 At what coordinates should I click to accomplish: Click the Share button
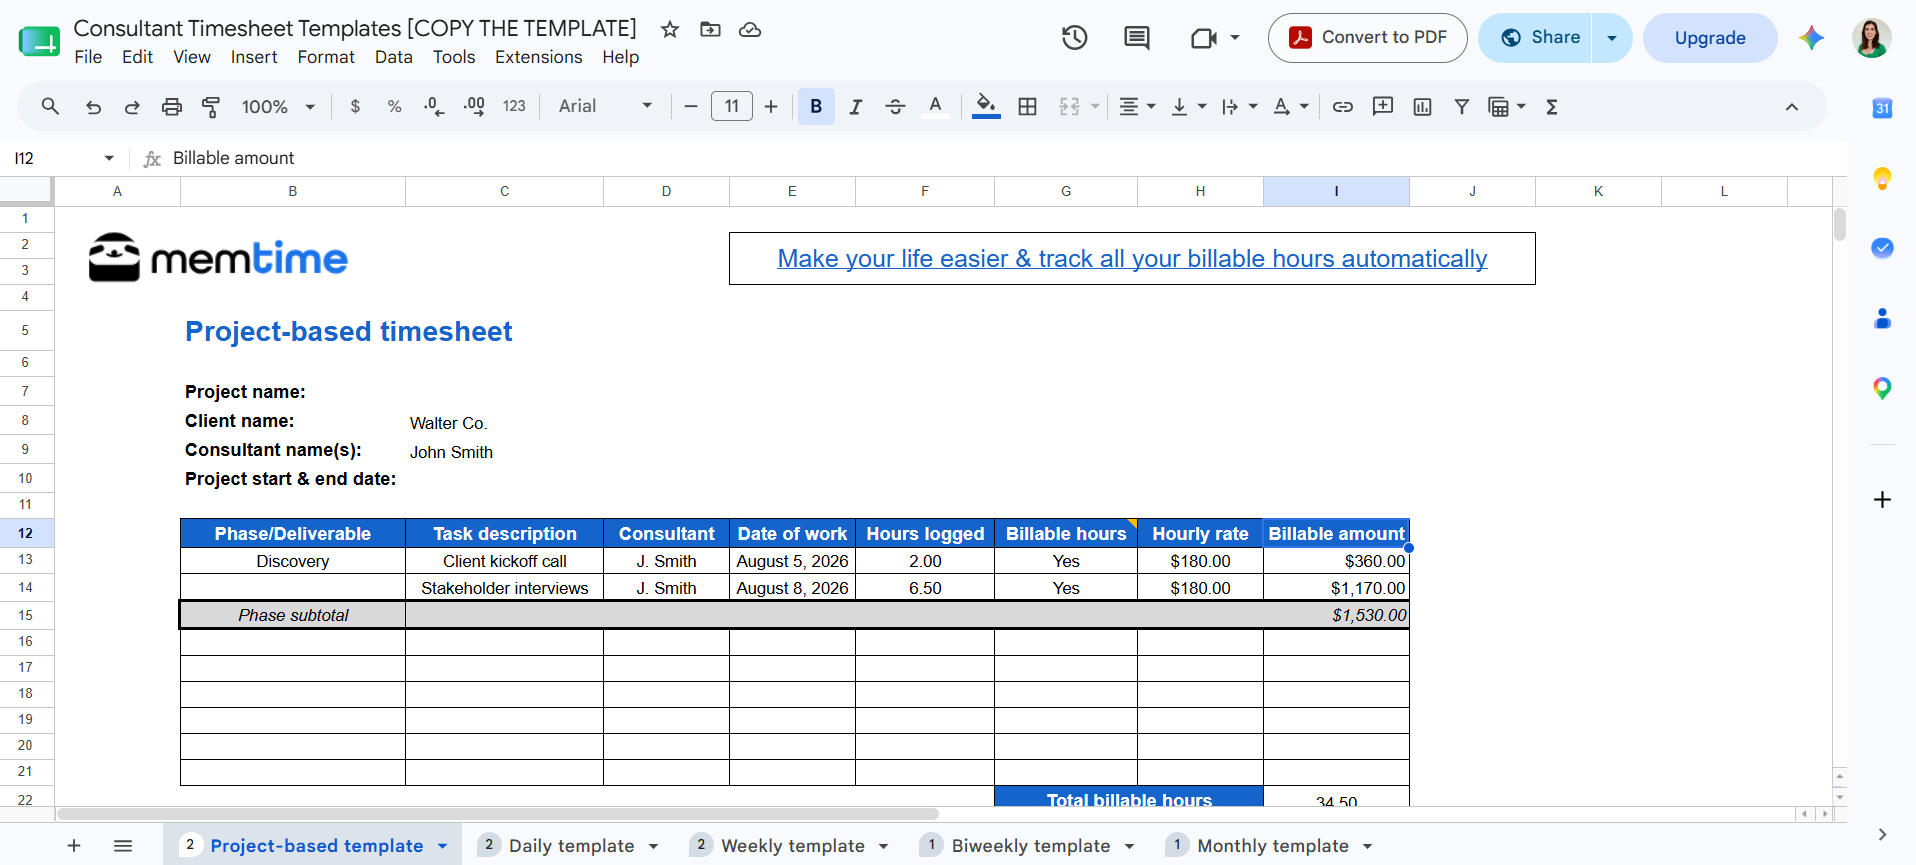[x=1535, y=38]
